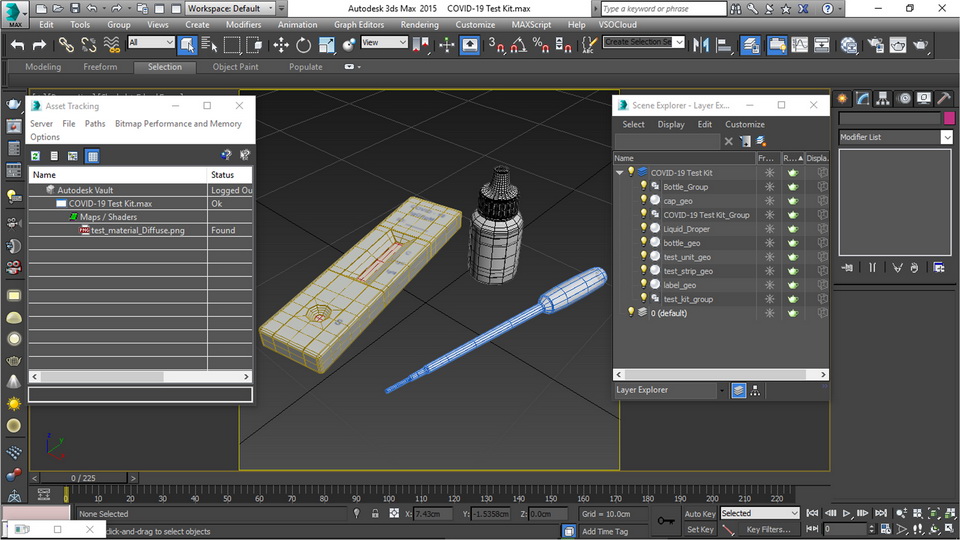Open the Modifier List dropdown

[x=946, y=137]
